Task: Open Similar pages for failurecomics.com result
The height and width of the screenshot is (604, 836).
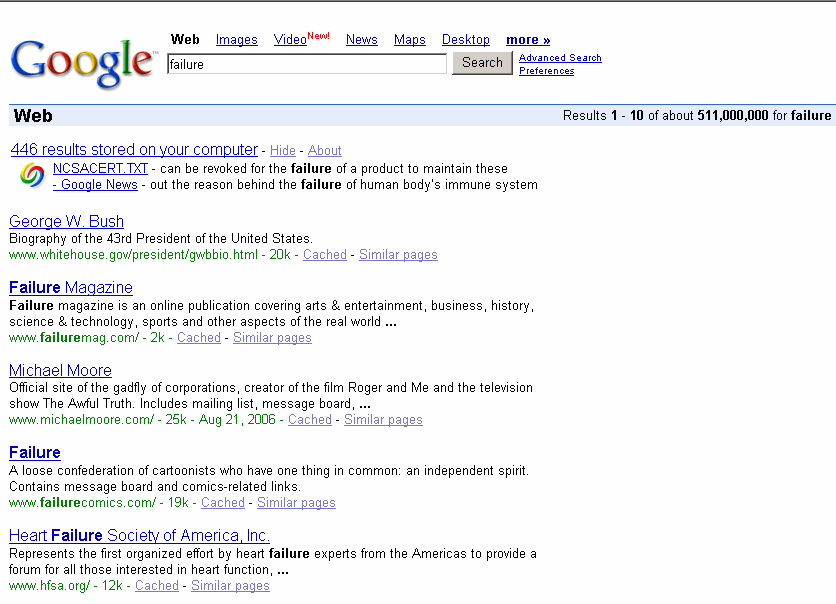Action: pyautogui.click(x=296, y=503)
